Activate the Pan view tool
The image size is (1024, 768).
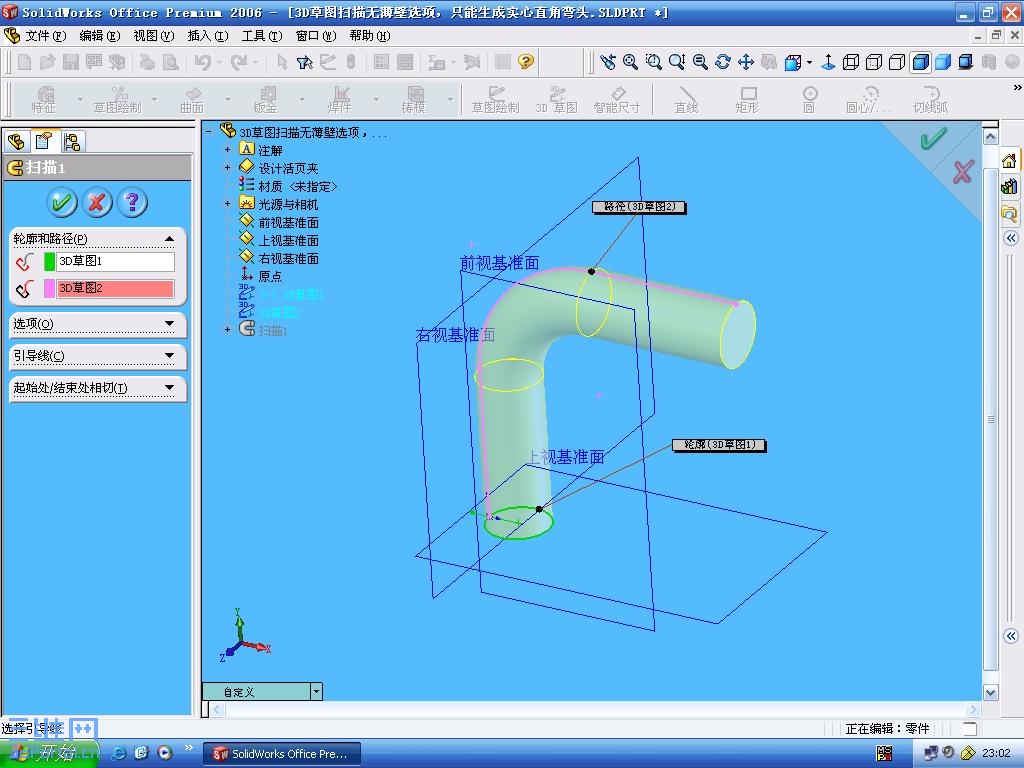click(x=746, y=62)
